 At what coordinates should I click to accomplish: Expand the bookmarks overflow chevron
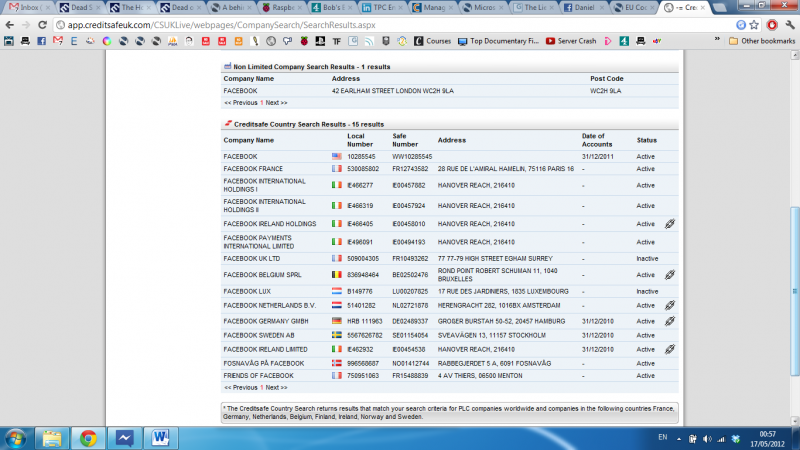717,39
